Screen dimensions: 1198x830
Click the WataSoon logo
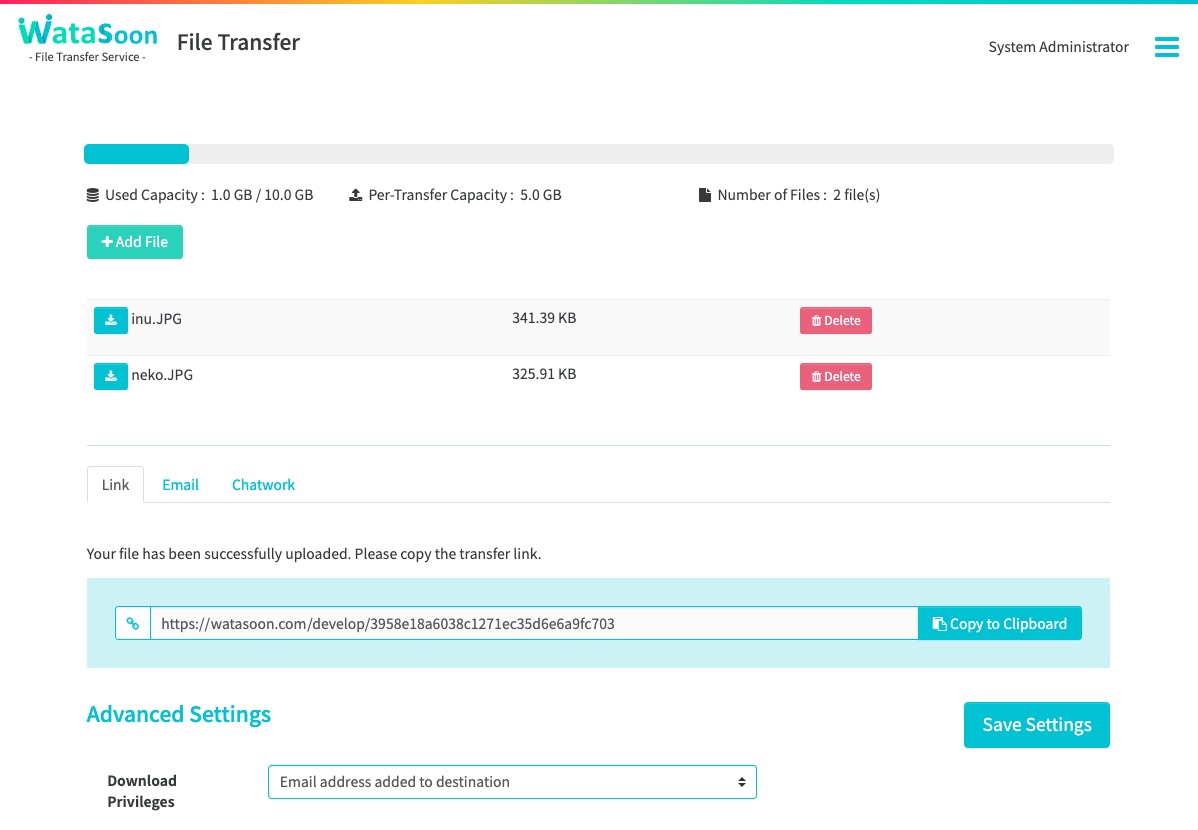(88, 40)
